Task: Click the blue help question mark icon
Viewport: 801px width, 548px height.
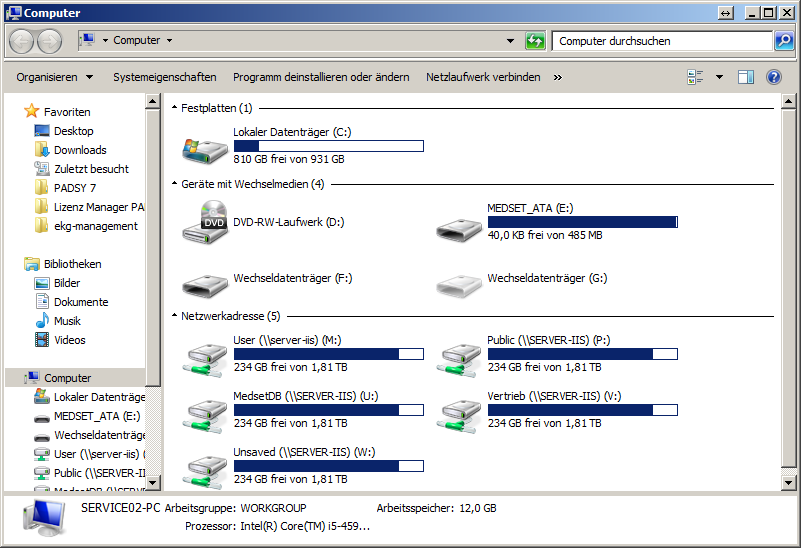Action: pos(773,77)
